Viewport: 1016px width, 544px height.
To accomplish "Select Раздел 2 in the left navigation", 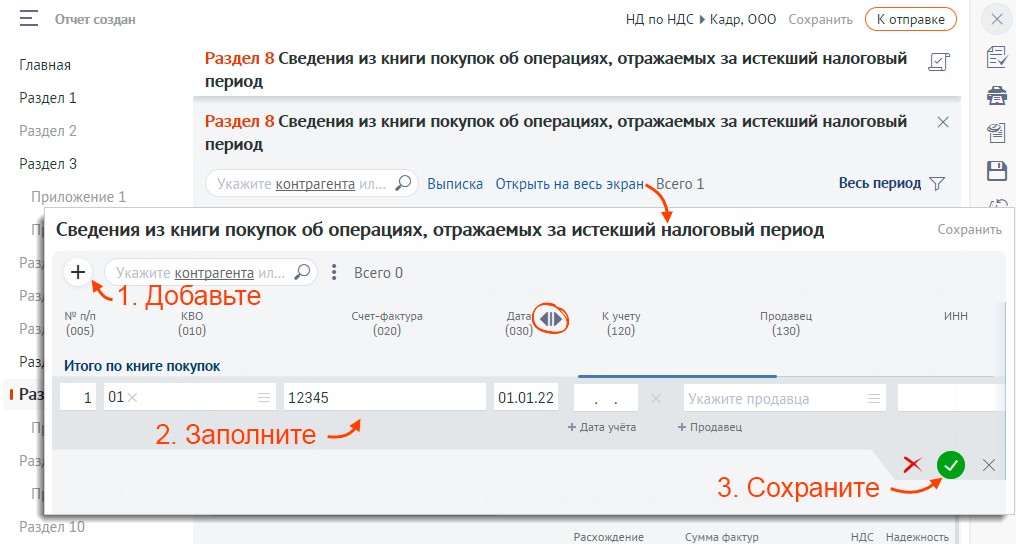I will (48, 131).
